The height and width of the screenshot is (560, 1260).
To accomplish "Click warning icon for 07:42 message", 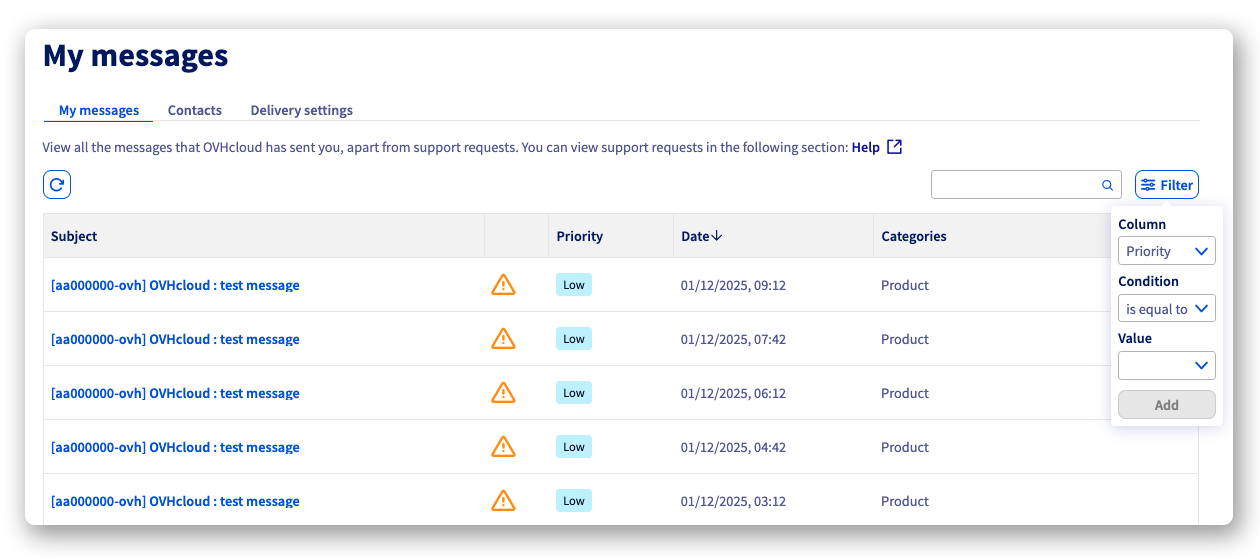I will point(503,339).
